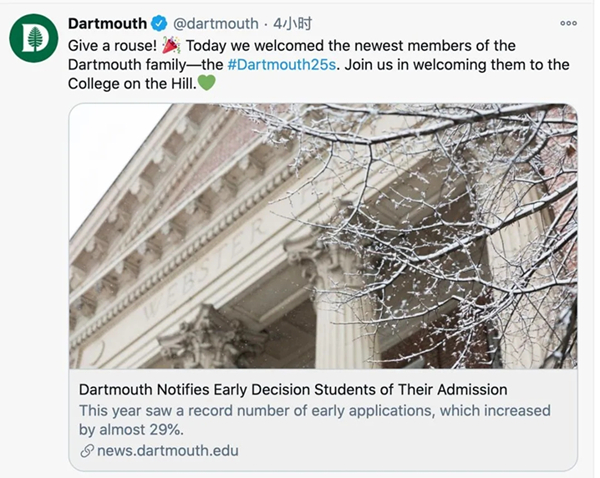Screen dimensions: 600x478
Task: Click the "Give a rouse!" tweet text
Action: (110, 45)
